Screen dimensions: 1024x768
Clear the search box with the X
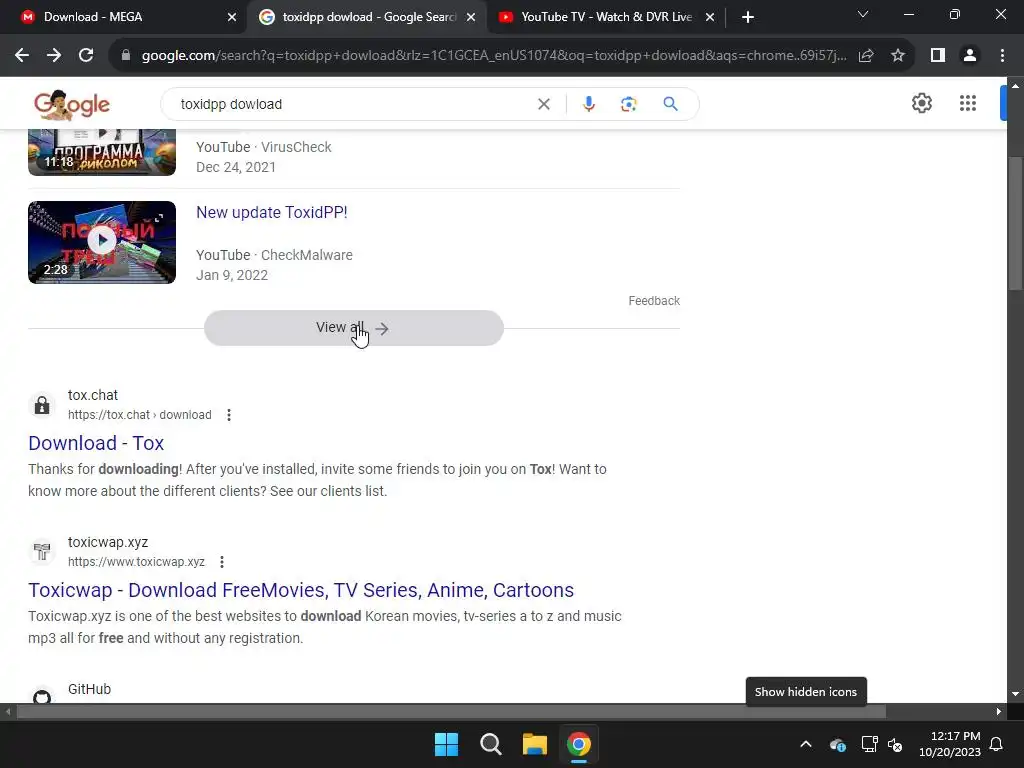point(543,104)
